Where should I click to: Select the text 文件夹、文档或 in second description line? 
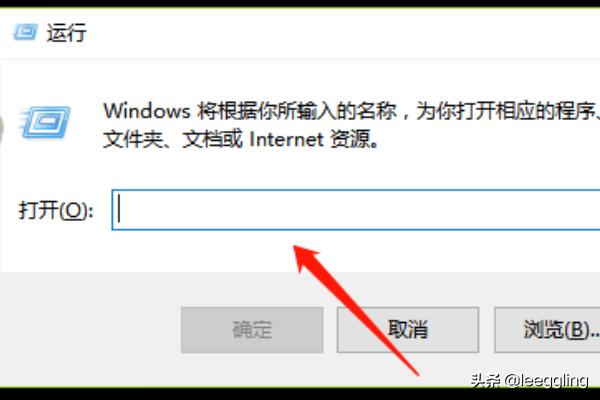pos(173,139)
